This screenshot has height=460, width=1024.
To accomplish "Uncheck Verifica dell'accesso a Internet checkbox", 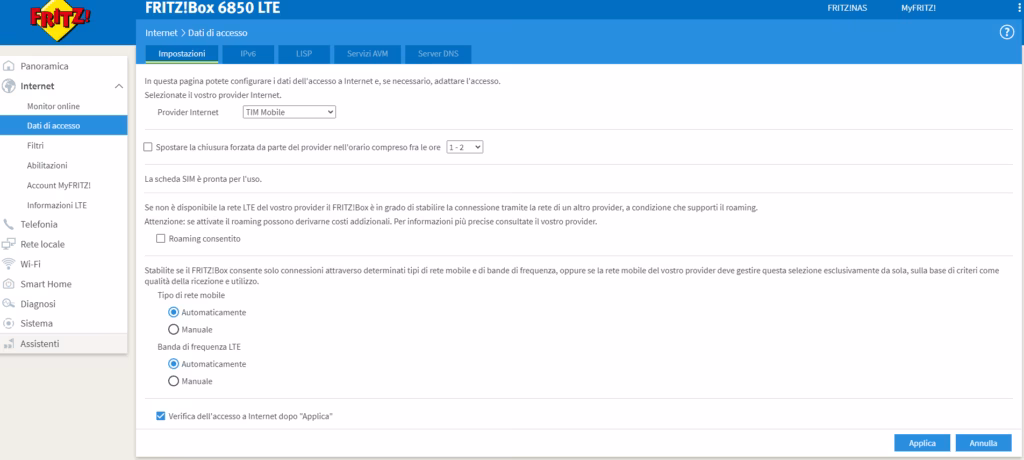I will [x=161, y=416].
